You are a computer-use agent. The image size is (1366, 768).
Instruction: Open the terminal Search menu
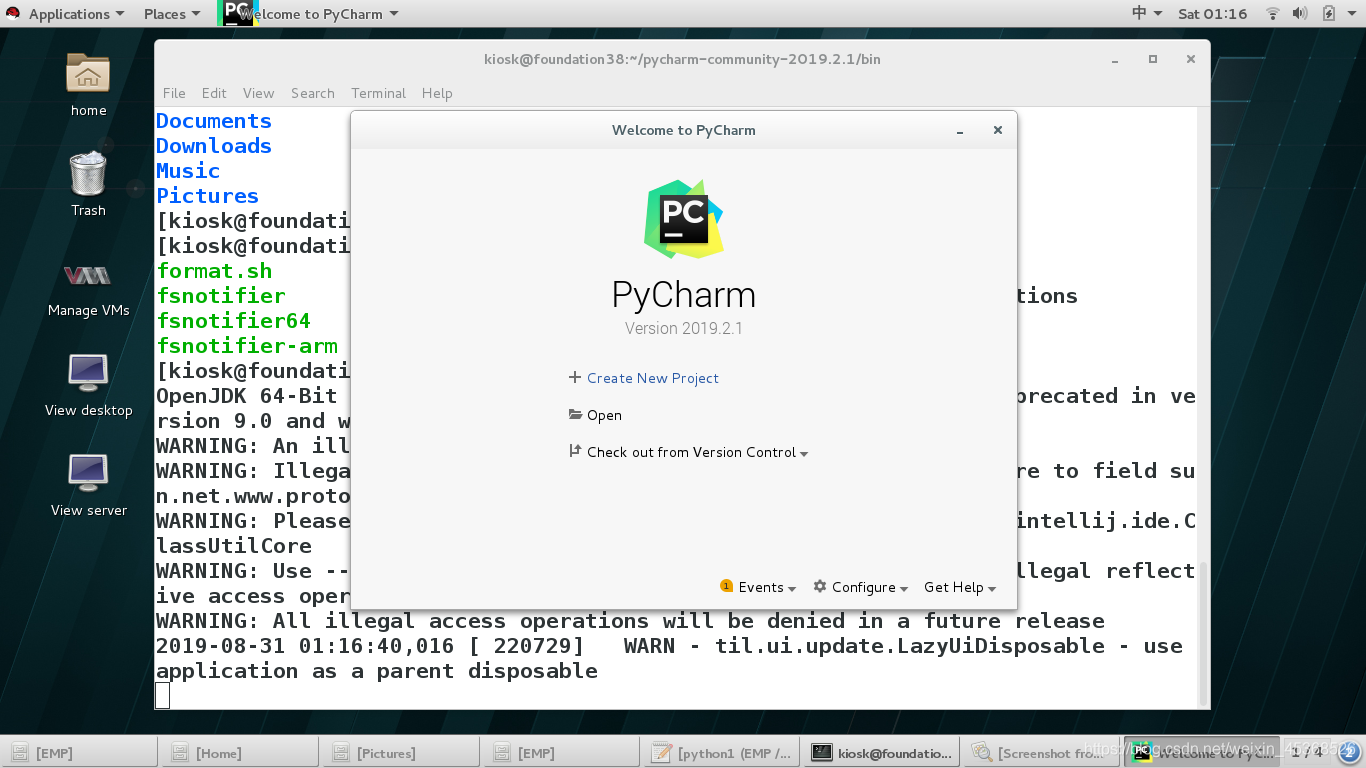(313, 93)
